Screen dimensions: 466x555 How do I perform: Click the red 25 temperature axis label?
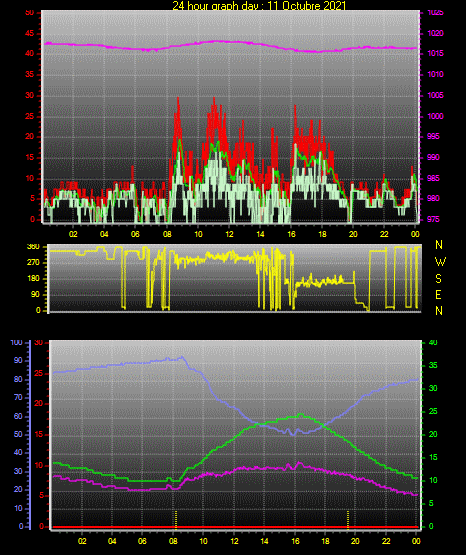coord(39,374)
